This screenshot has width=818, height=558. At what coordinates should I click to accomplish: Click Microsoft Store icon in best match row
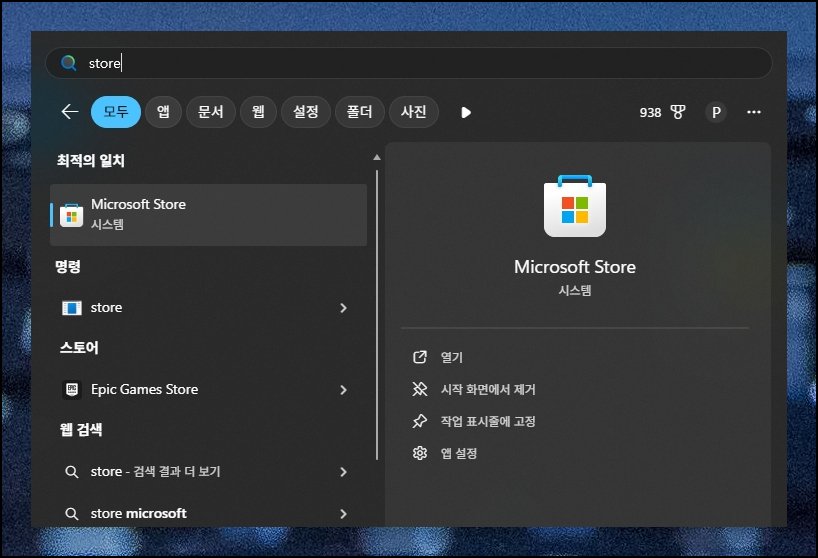point(71,215)
